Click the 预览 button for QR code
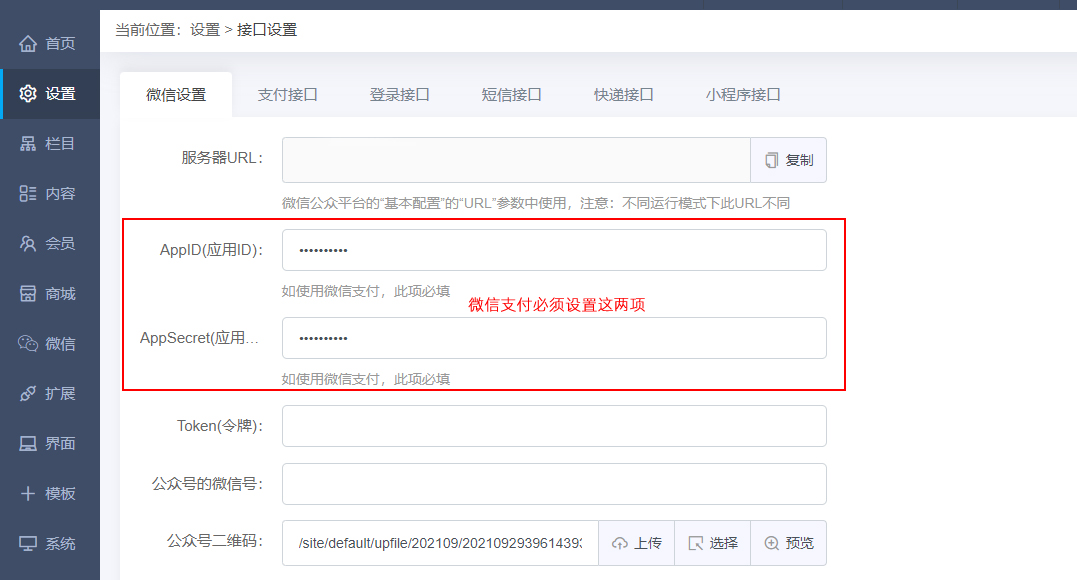The width and height of the screenshot is (1077, 580). pyautogui.click(x=788, y=543)
